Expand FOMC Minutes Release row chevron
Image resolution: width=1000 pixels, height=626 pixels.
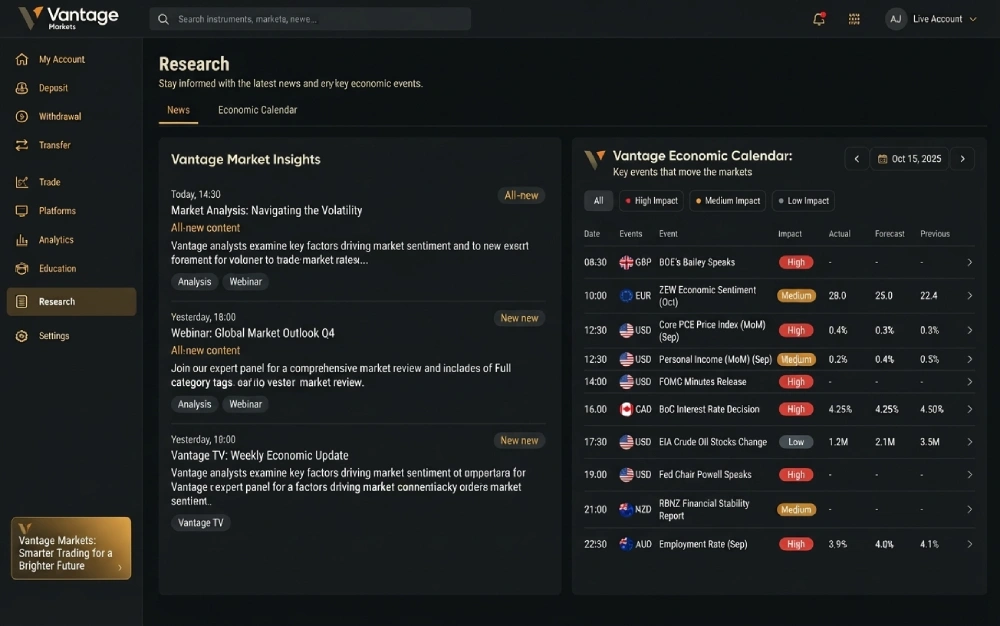[x=969, y=382]
